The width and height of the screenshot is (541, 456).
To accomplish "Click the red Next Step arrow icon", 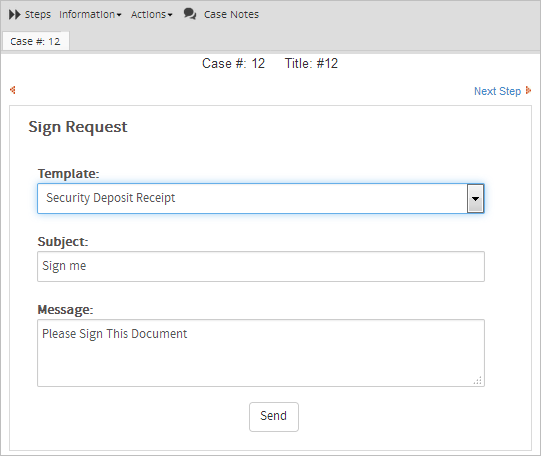I will click(528, 90).
